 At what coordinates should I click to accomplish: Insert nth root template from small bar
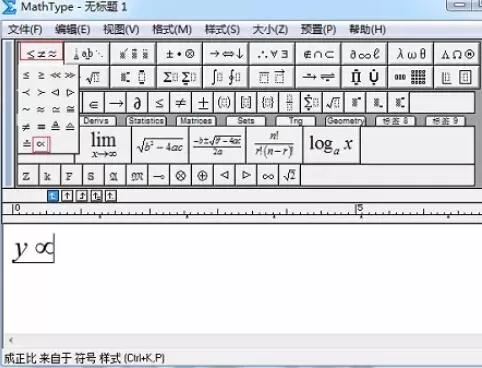coord(333,103)
